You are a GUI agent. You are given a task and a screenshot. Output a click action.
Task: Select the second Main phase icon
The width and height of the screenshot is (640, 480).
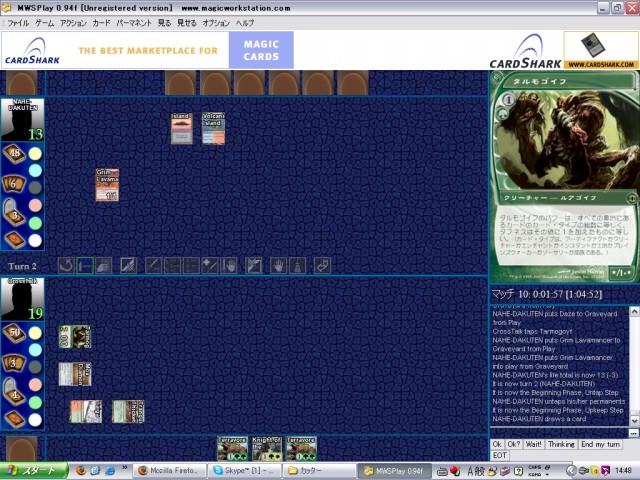point(253,266)
